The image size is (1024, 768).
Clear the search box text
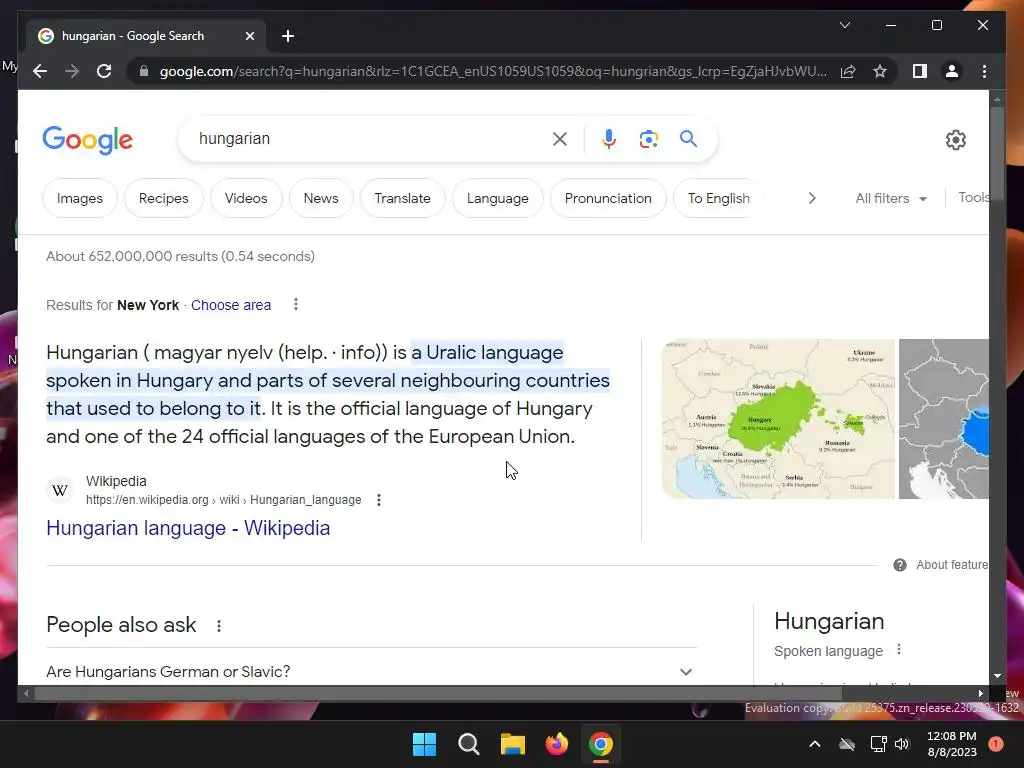click(560, 139)
